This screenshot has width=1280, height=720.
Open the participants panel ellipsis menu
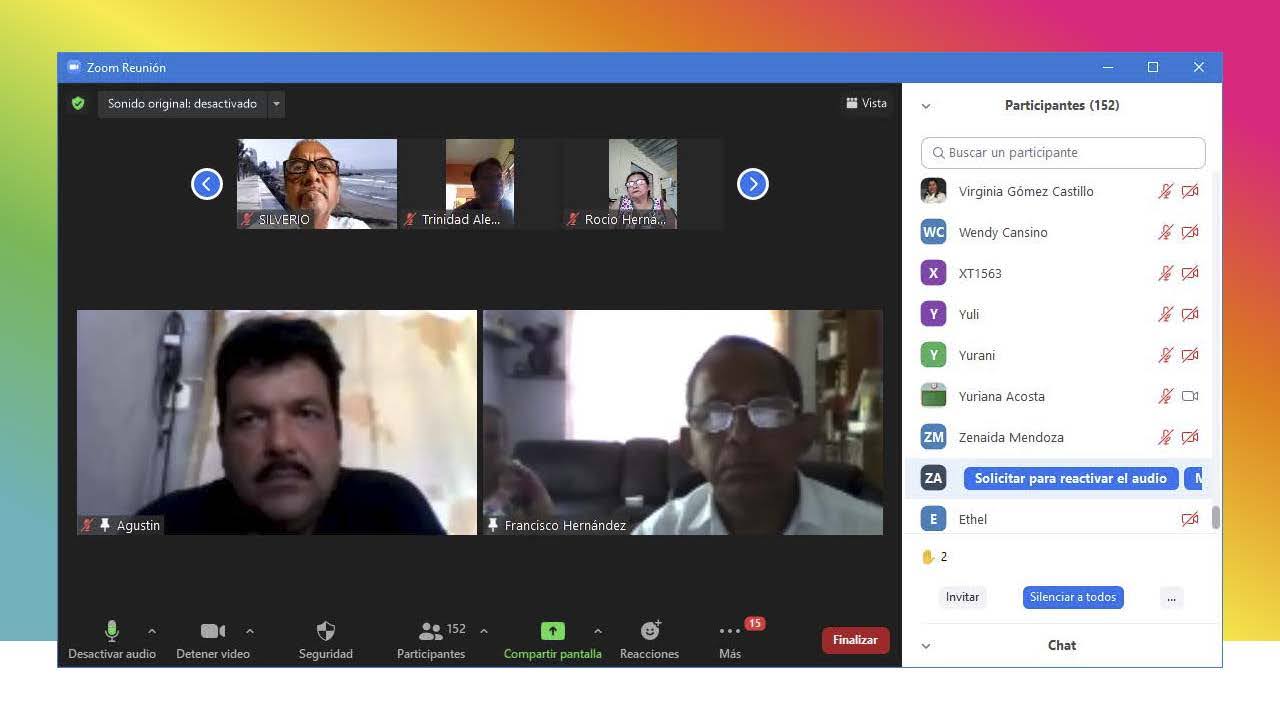click(x=1171, y=597)
